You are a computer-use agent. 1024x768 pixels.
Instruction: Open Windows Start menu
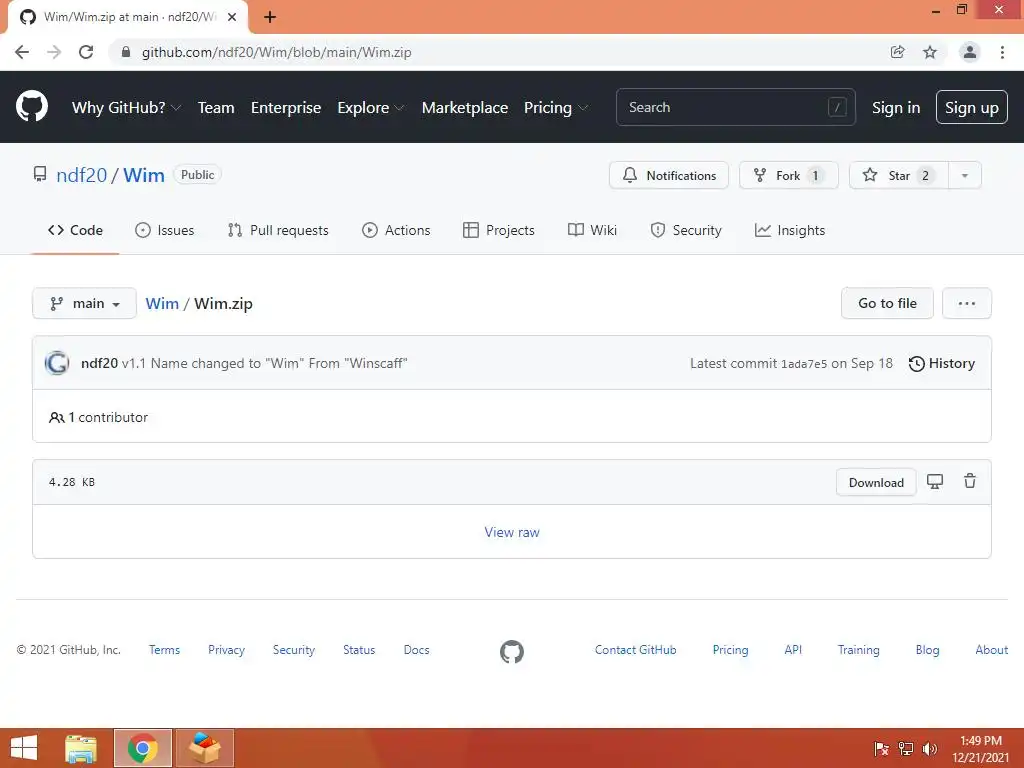[x=24, y=748]
